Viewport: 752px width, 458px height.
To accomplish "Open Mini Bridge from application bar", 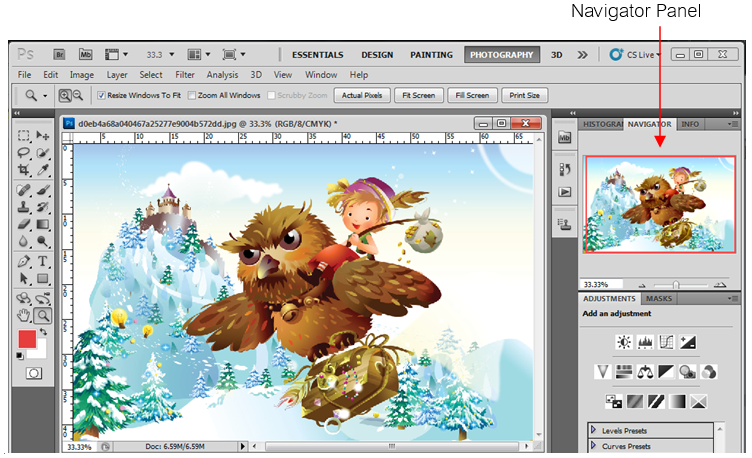I will (85, 54).
